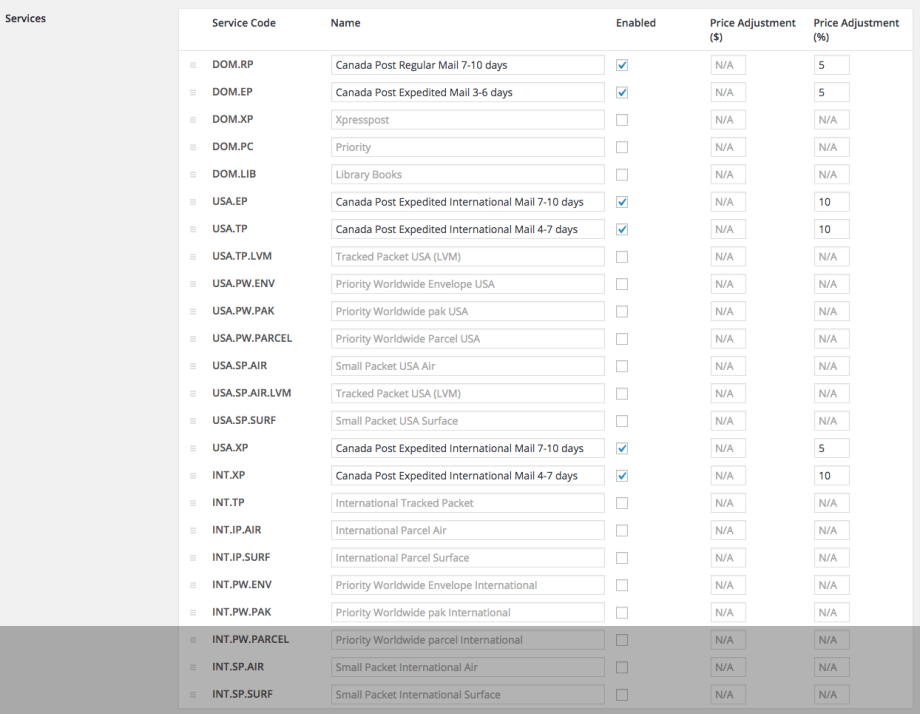The image size is (920, 714).
Task: Change the percent price adjustment for USA.XP
Action: coord(831,448)
